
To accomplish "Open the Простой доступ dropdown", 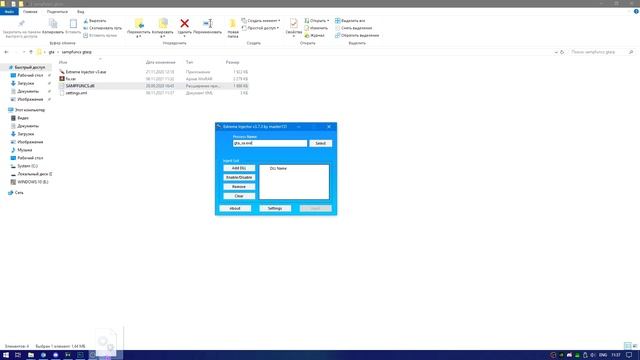I will click(260, 28).
